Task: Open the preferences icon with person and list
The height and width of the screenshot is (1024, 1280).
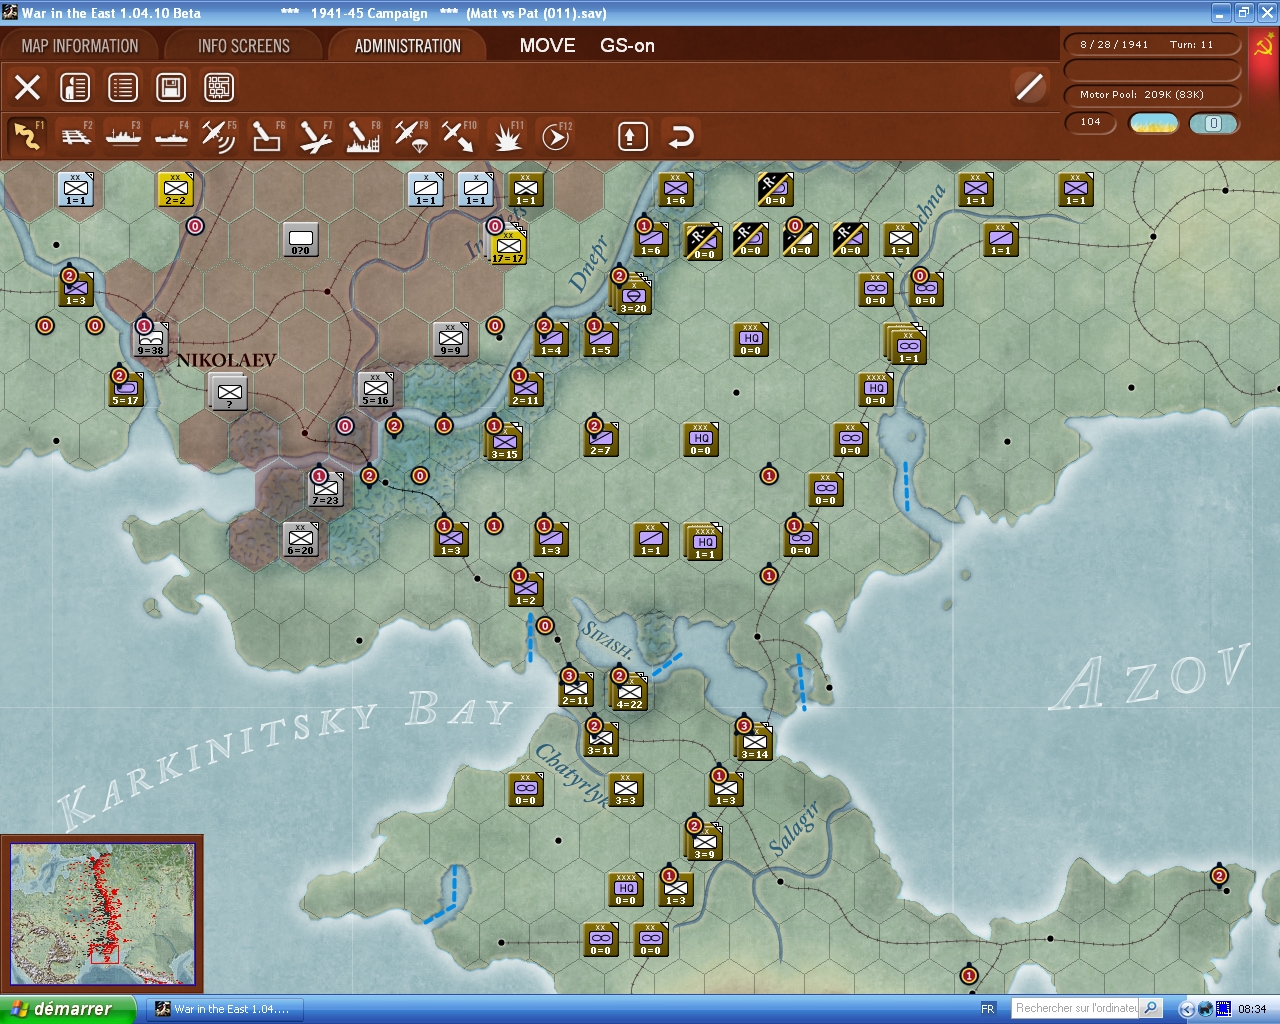Action: (x=75, y=87)
